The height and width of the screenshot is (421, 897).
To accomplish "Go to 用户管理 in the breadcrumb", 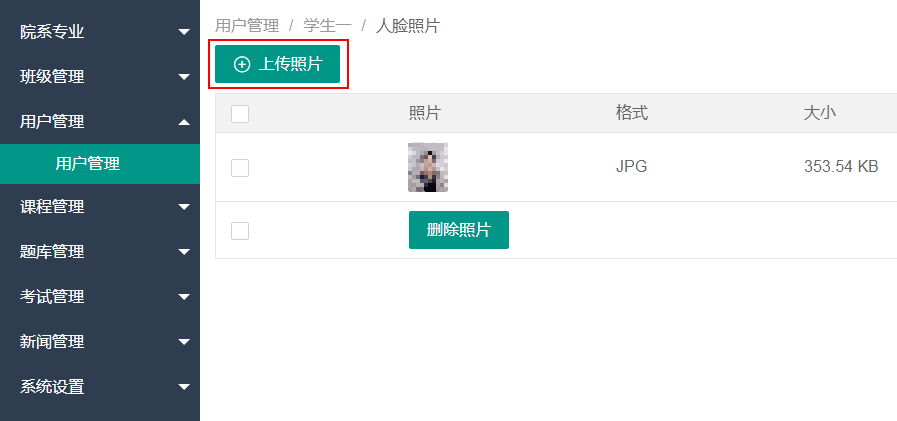I will [x=247, y=26].
